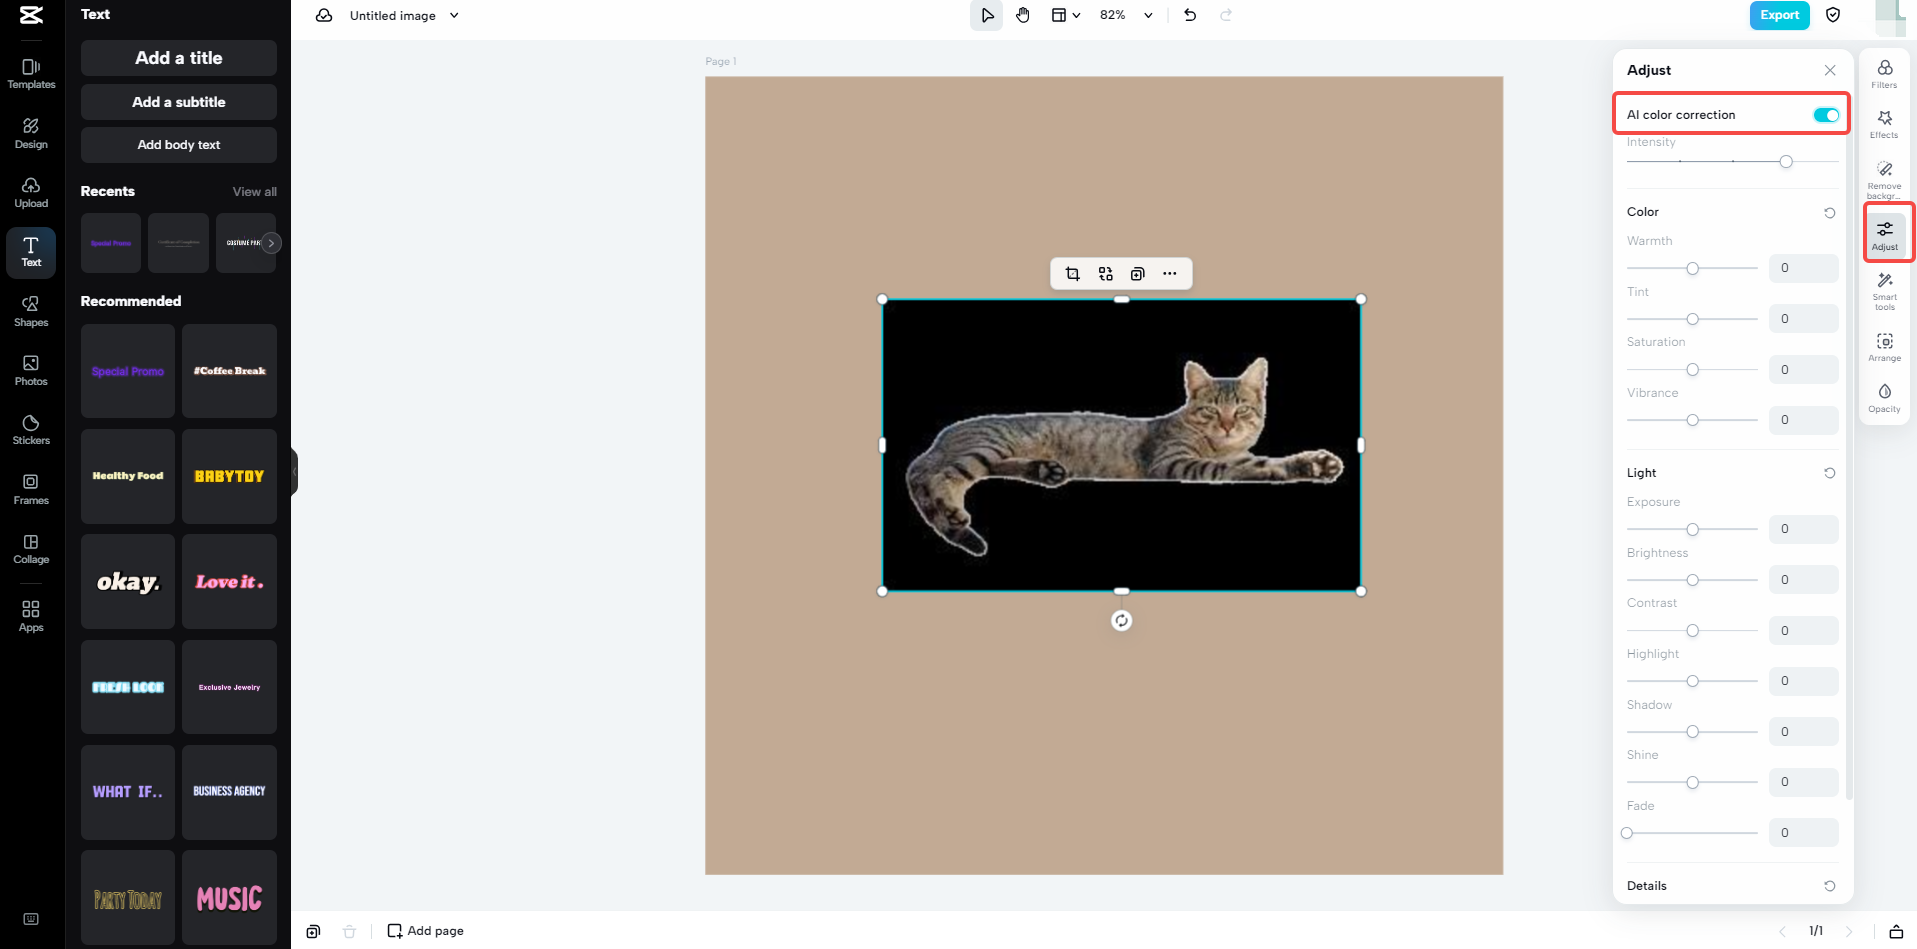The image size is (1917, 949).
Task: Open the Effects panel
Action: click(x=1884, y=125)
